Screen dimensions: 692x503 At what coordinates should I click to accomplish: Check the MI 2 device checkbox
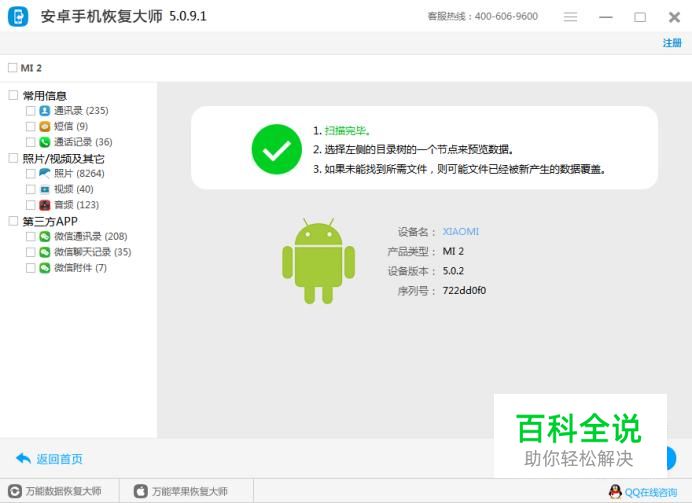(x=12, y=68)
